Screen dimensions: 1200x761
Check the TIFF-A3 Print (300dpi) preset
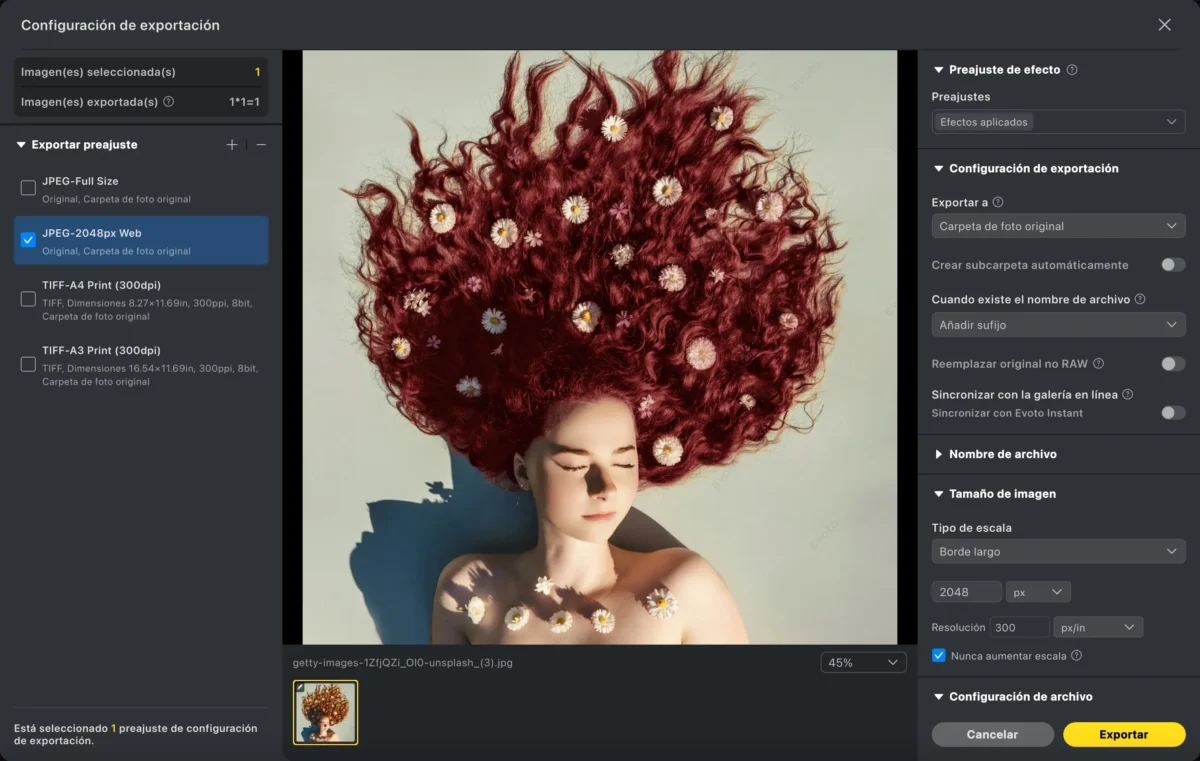(28, 365)
